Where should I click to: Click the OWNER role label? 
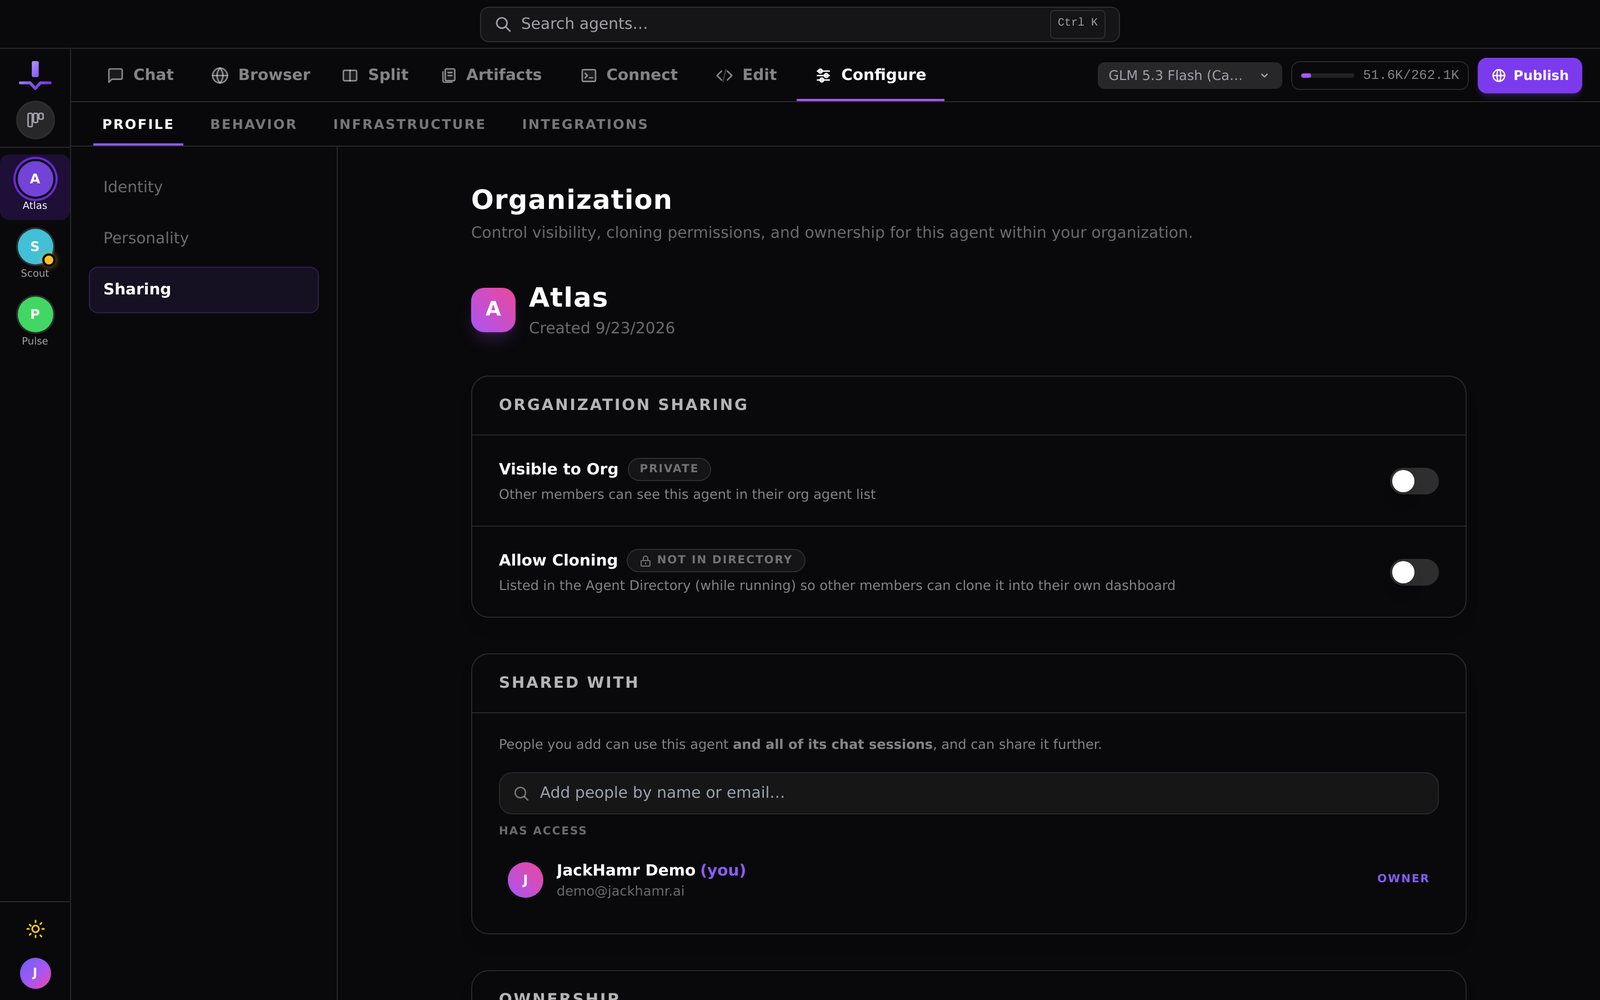pyautogui.click(x=1403, y=879)
